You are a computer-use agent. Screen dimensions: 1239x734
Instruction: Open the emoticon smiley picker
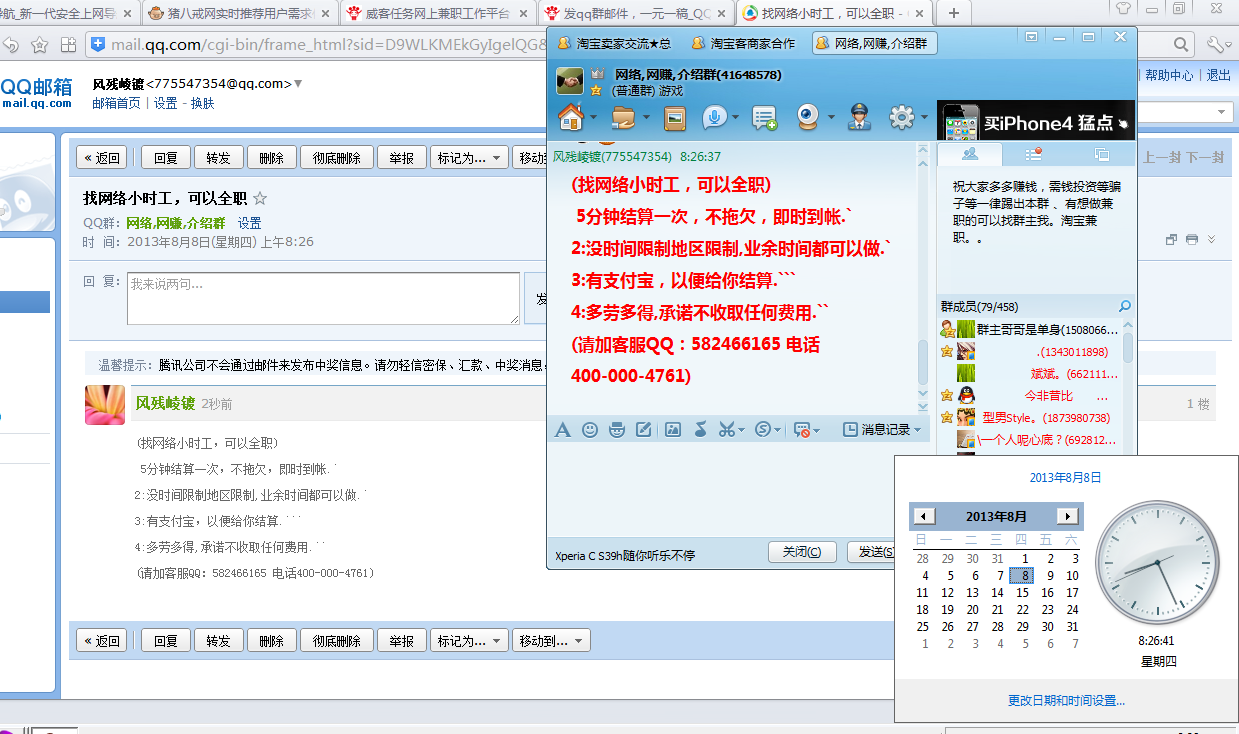coord(590,429)
